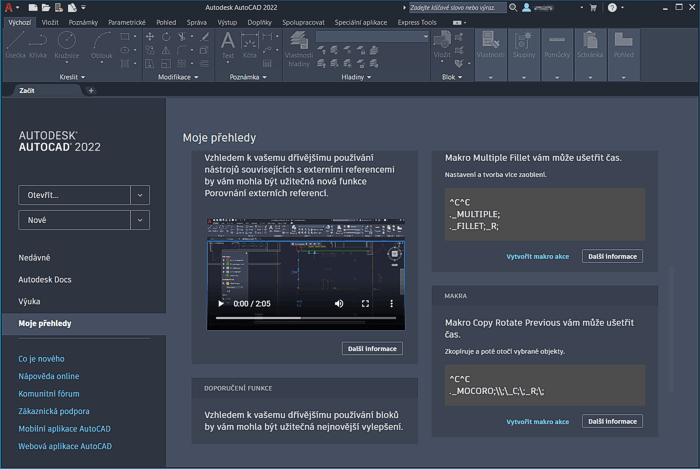Click the shopping cart icon
This screenshot has height=469, width=700.
593,8
